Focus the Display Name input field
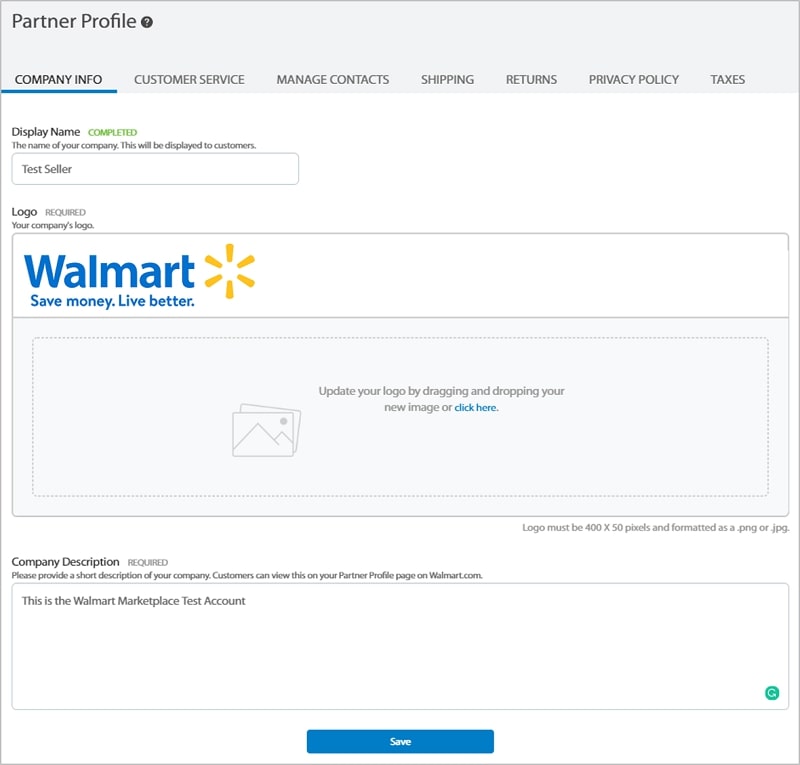The image size is (800, 765). [x=155, y=169]
